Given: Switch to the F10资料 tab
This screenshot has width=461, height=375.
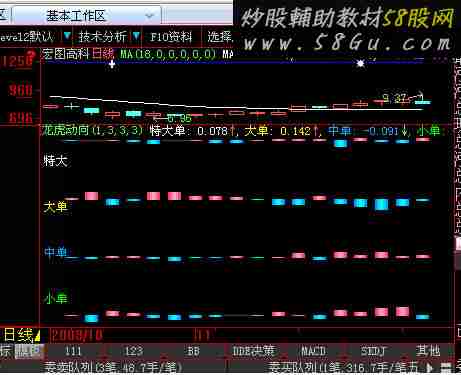Looking at the screenshot, I should click(171, 36).
